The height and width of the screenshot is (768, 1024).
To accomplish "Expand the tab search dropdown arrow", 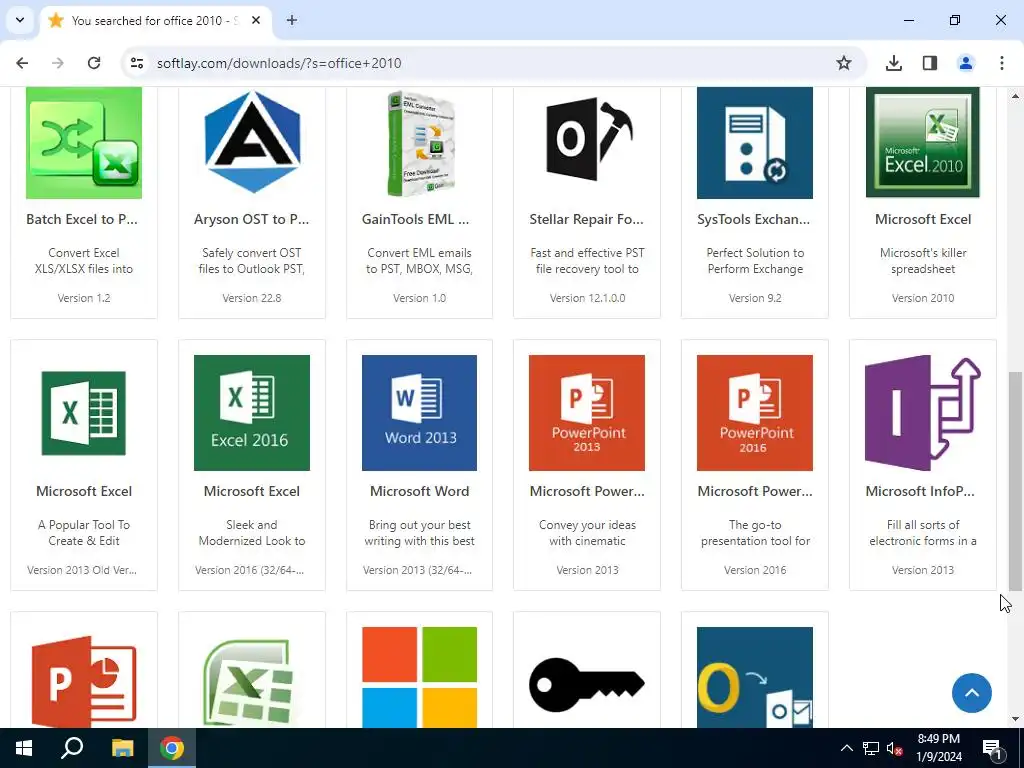I will tap(20, 20).
